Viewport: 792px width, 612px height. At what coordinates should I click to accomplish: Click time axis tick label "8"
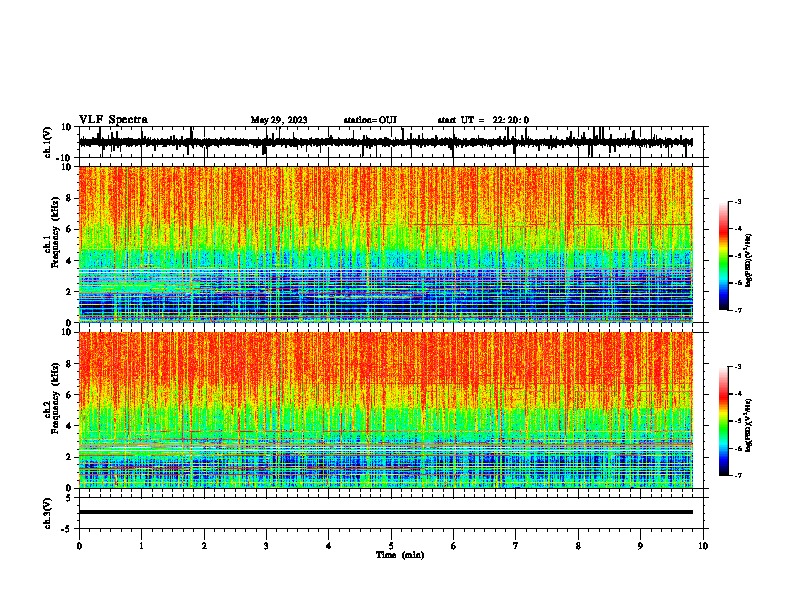coord(578,546)
